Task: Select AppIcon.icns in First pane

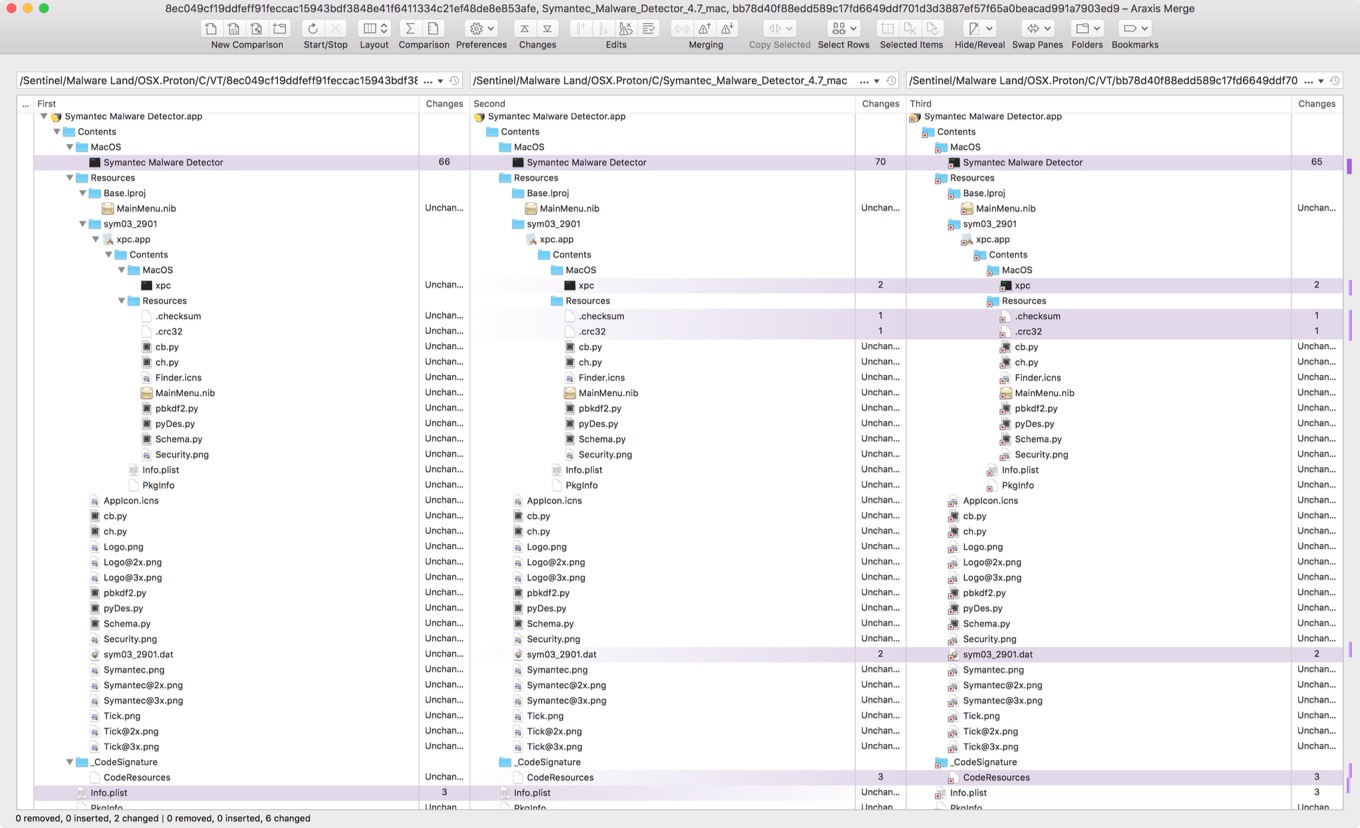Action: point(226,501)
